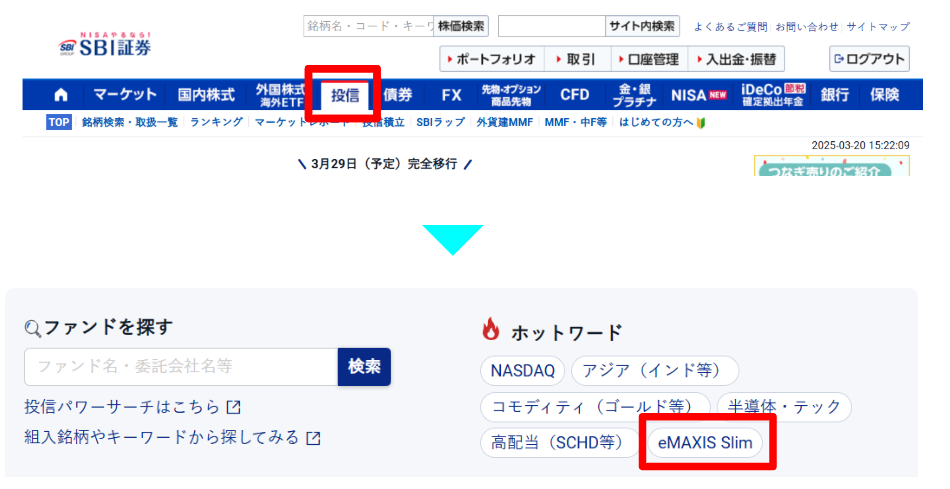Viewport: 950px width, 489px height.
Task: Select 半導体・テック hot word chip
Action: (x=784, y=407)
